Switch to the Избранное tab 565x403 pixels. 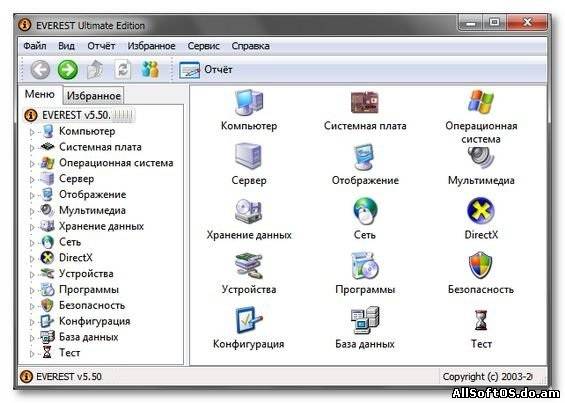coord(94,96)
